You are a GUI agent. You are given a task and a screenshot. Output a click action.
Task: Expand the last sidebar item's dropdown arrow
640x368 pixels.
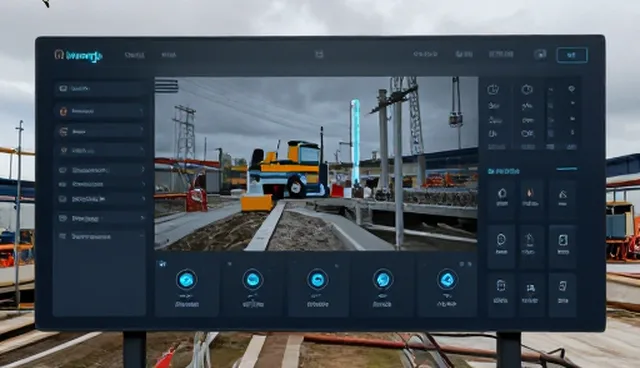point(141,236)
